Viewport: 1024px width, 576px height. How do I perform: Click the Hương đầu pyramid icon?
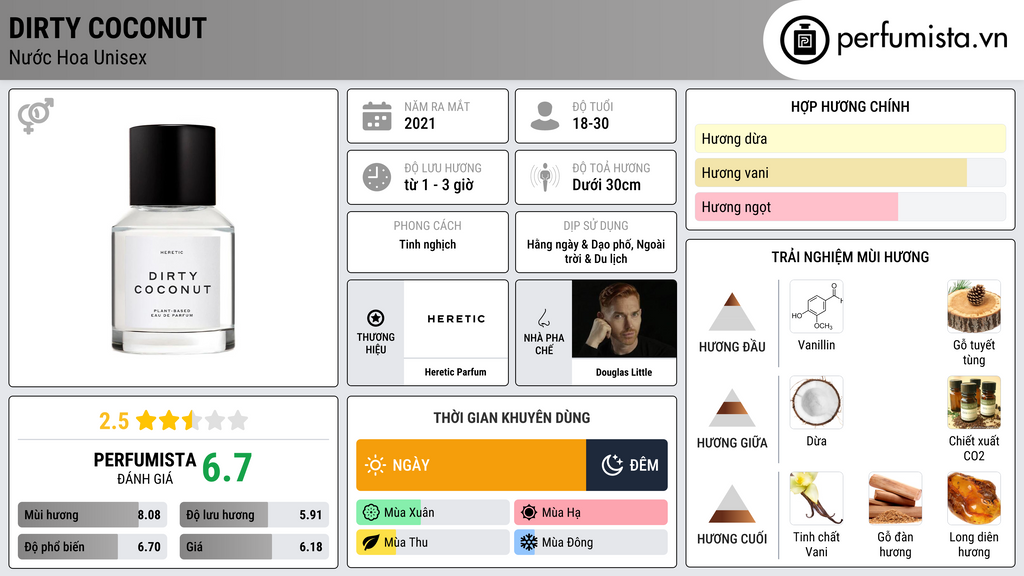click(x=732, y=312)
